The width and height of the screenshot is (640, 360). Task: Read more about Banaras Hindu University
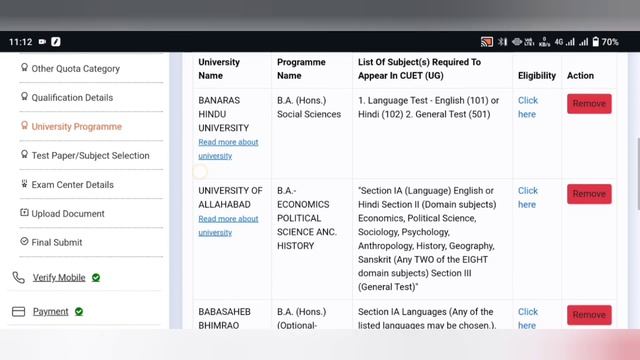tap(228, 149)
